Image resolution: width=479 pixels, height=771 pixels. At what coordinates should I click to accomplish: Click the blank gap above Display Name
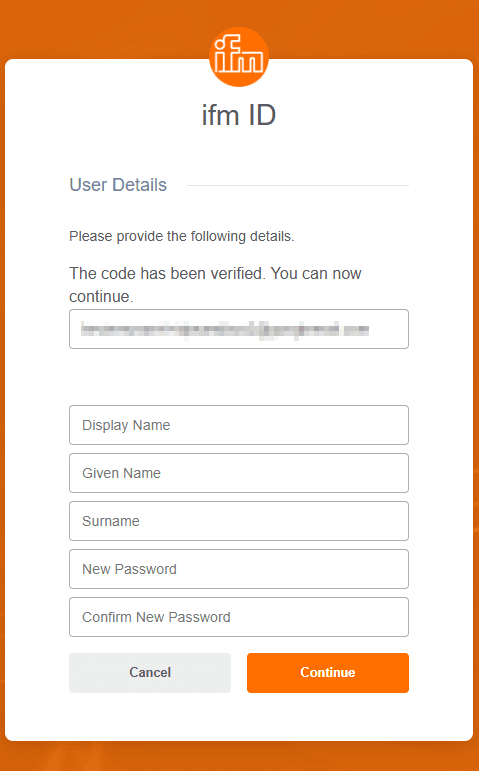239,377
